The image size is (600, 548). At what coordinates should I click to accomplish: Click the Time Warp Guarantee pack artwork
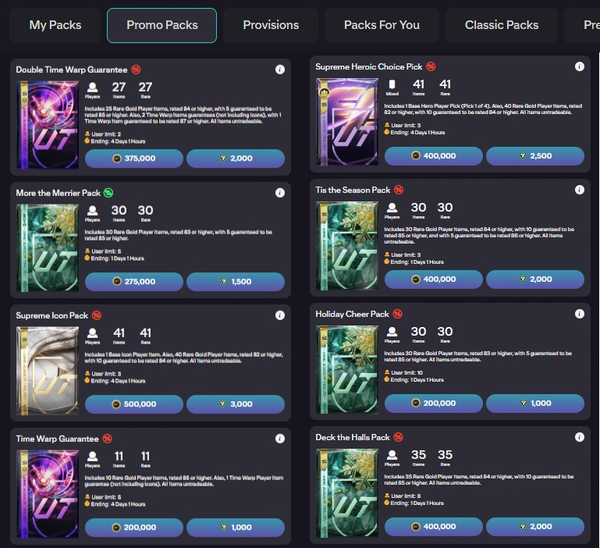45,488
